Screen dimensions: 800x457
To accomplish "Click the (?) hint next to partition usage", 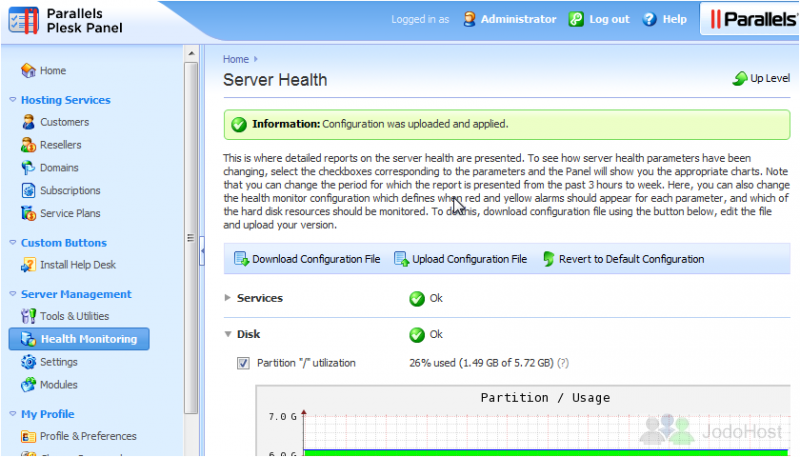I will coord(563,363).
